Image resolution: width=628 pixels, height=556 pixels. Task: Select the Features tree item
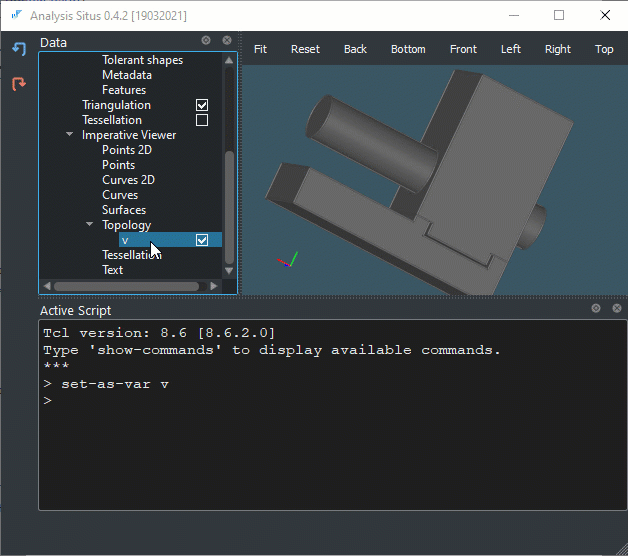pyautogui.click(x=124, y=90)
